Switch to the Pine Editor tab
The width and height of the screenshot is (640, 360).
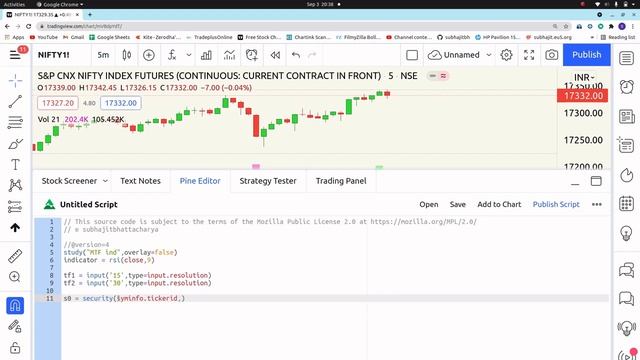click(200, 181)
